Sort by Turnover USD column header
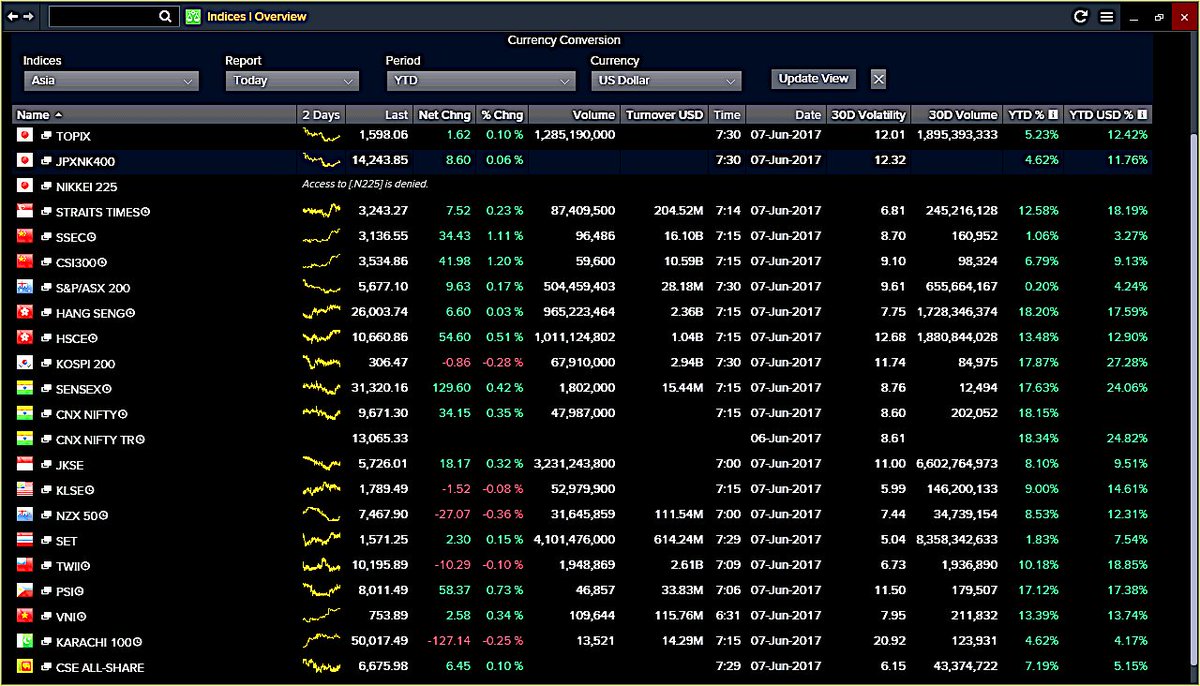Image resolution: width=1200 pixels, height=686 pixels. 665,115
